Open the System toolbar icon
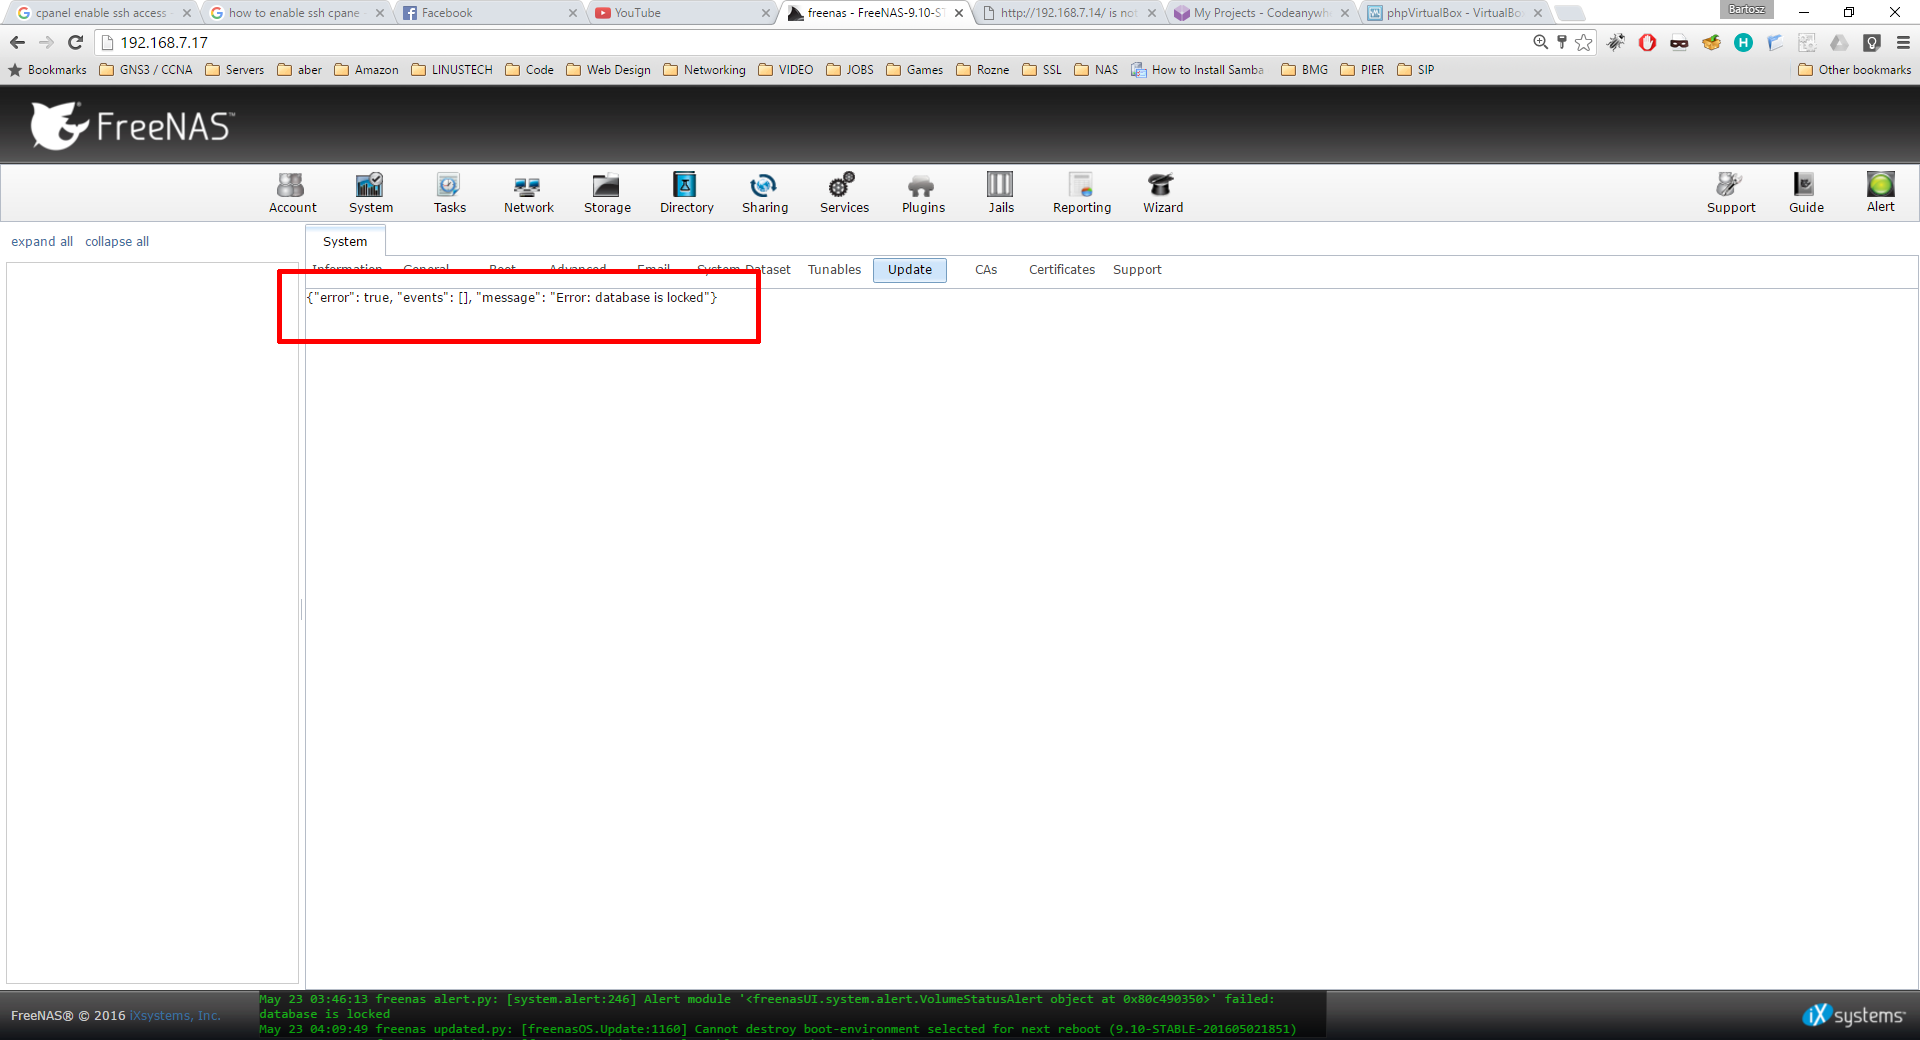Viewport: 1920px width, 1040px height. (370, 193)
